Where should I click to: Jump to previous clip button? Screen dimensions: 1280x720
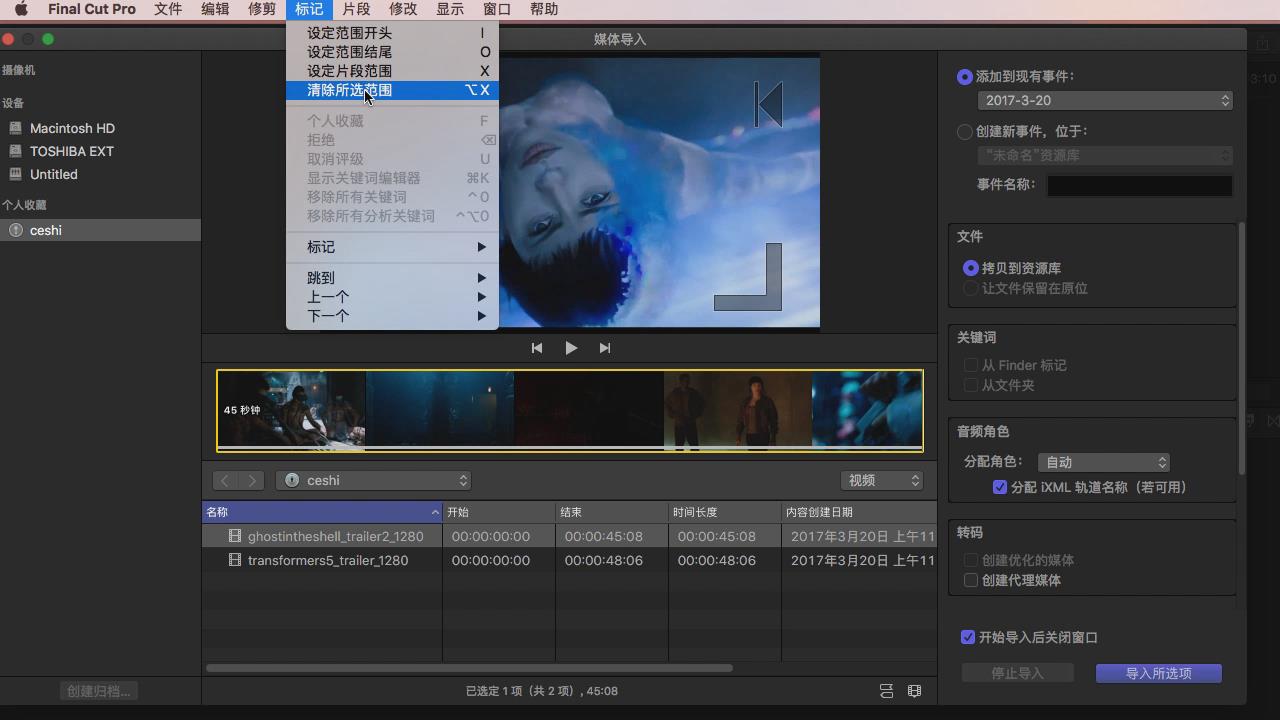point(537,348)
